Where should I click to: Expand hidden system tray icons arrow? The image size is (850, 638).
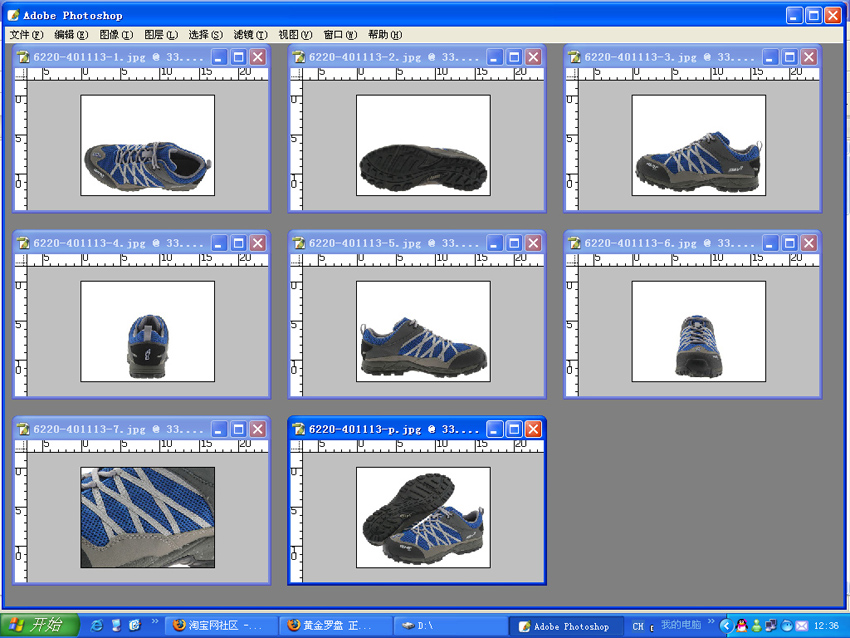point(726,626)
